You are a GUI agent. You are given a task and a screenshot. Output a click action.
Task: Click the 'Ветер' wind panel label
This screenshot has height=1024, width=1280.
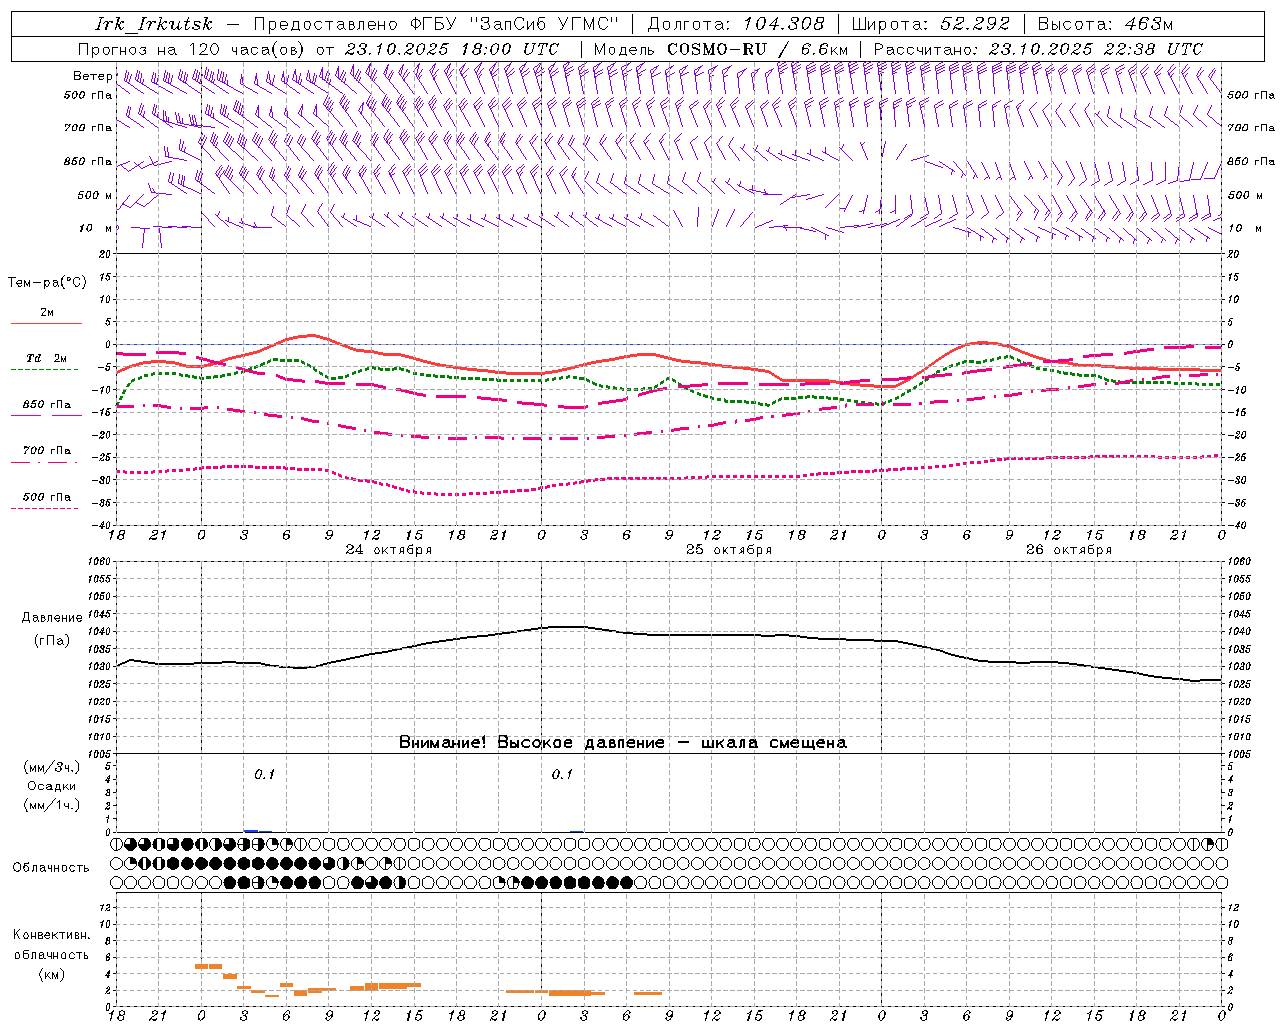[93, 76]
